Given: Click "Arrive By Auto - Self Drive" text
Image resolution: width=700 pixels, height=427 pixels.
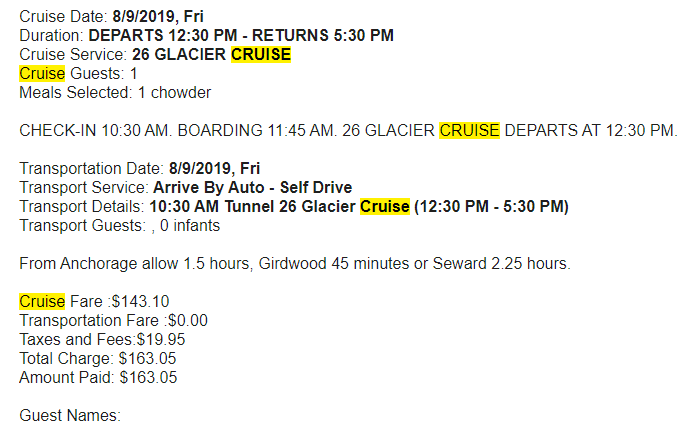Looking at the screenshot, I should point(252,188).
